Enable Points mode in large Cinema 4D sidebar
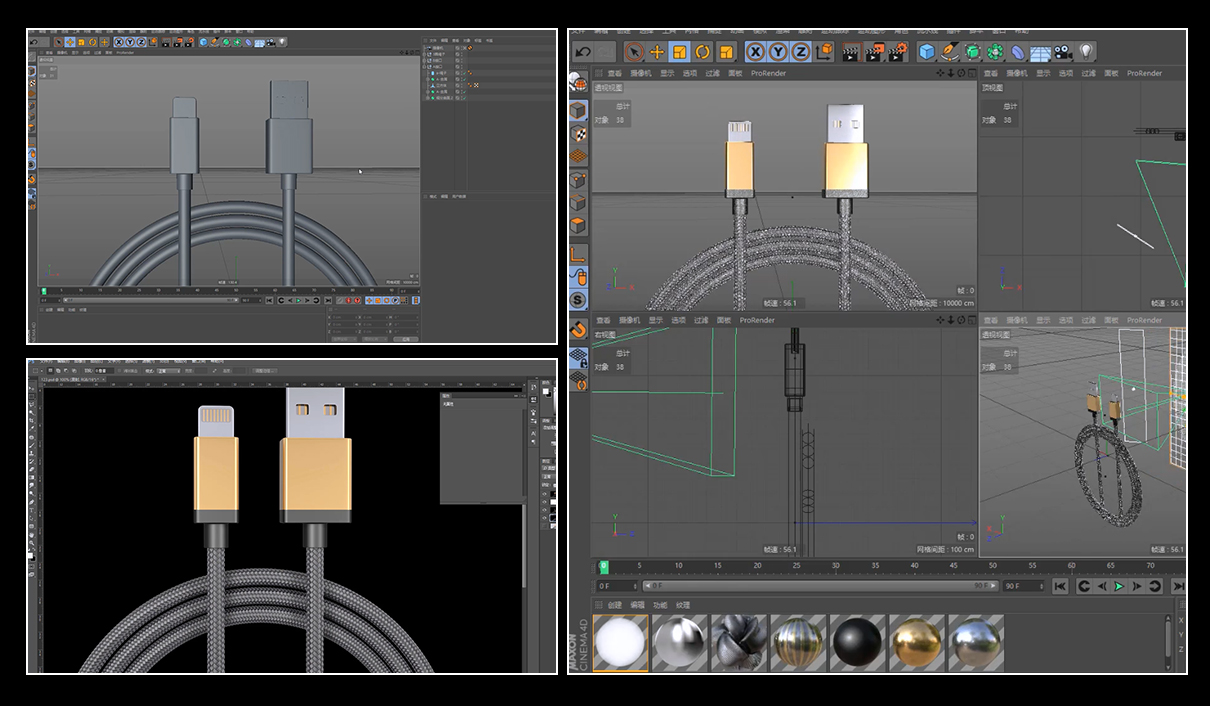This screenshot has height=706, width=1210. [579, 179]
